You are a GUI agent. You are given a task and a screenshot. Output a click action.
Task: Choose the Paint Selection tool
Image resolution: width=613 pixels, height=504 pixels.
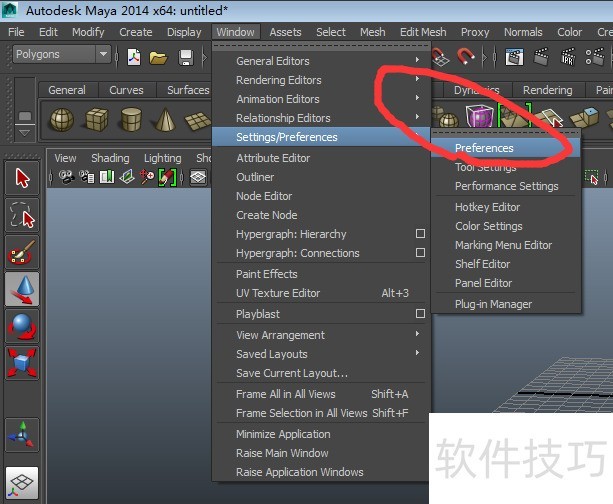22,252
